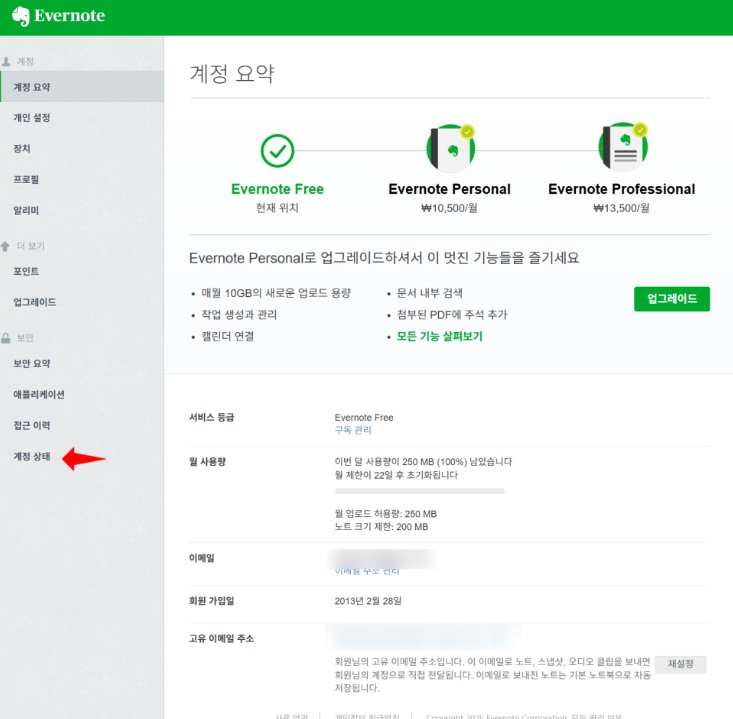This screenshot has width=733, height=719.
Task: Click the Evernote Free plan title
Action: click(x=277, y=189)
